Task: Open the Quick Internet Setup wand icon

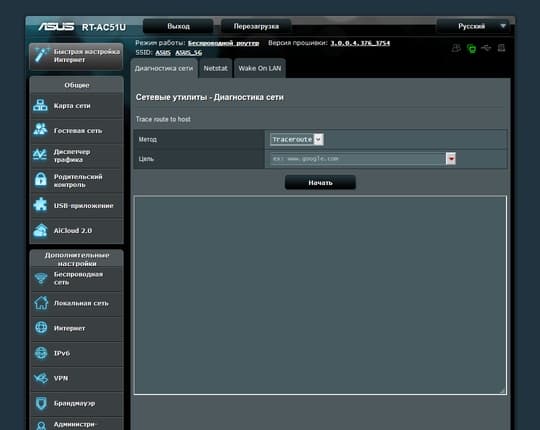Action: pyautogui.click(x=41, y=55)
